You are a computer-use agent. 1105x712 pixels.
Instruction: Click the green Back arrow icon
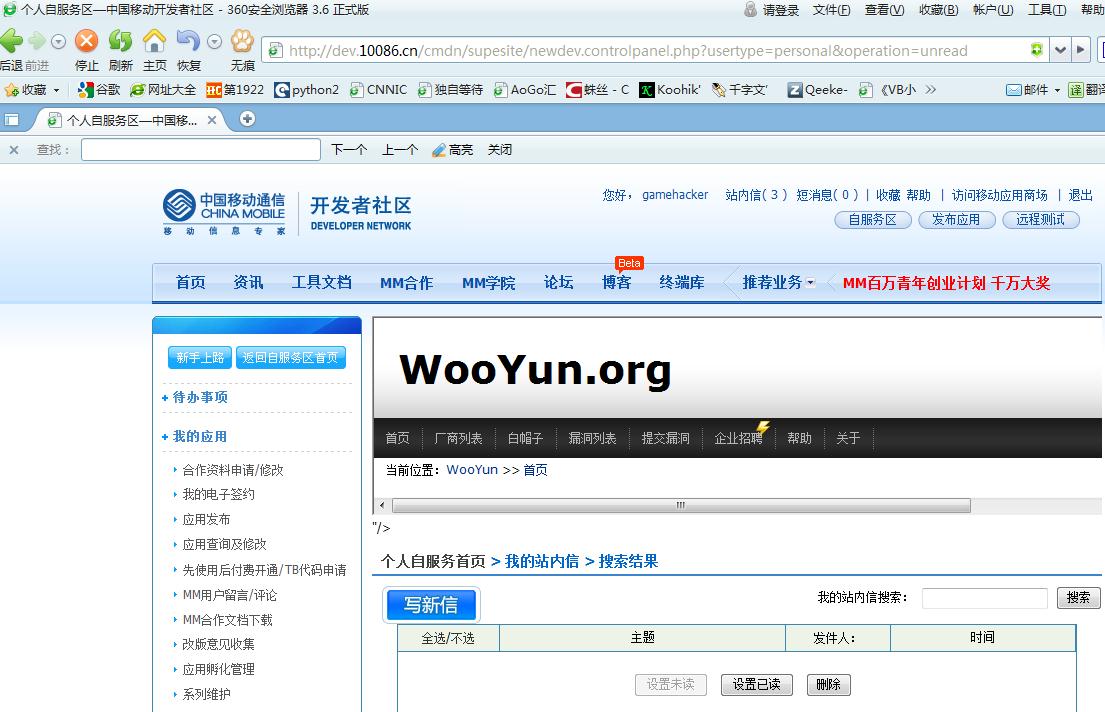(11, 41)
